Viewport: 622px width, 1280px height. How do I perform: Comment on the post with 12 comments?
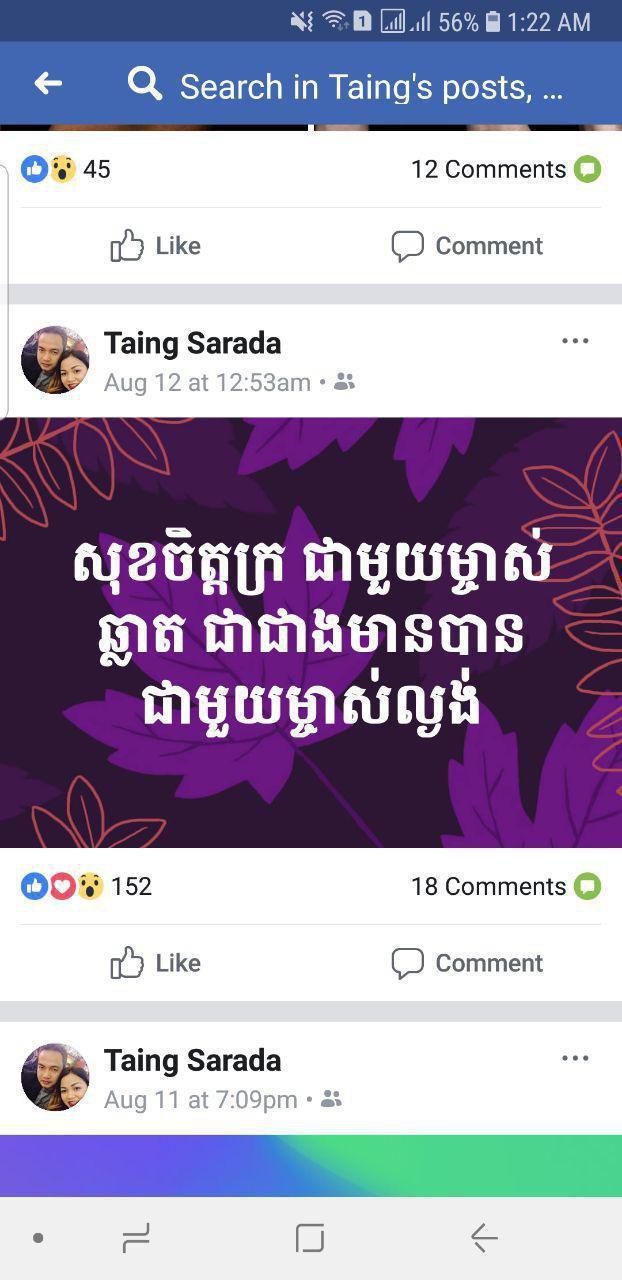[467, 246]
